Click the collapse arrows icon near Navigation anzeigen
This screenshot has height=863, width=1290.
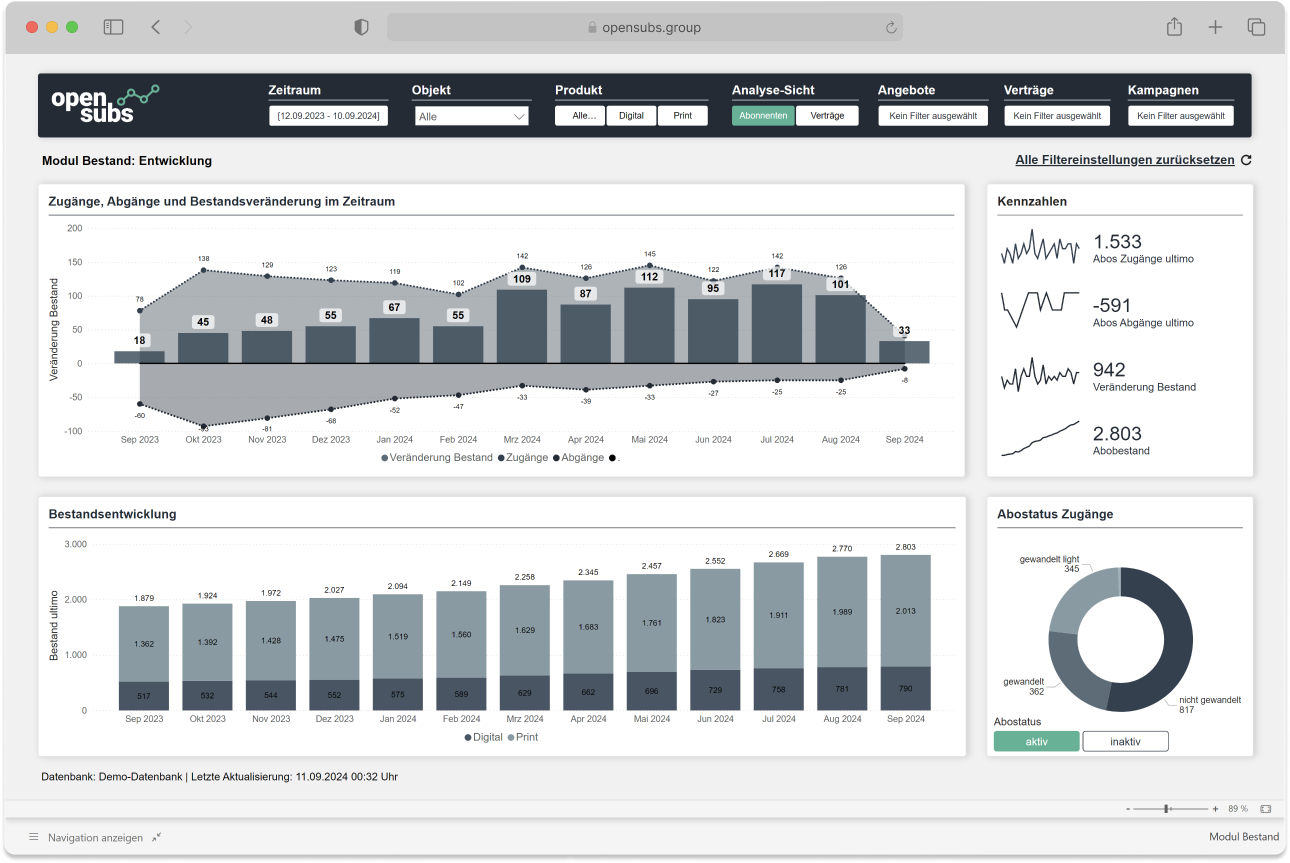pyautogui.click(x=157, y=837)
